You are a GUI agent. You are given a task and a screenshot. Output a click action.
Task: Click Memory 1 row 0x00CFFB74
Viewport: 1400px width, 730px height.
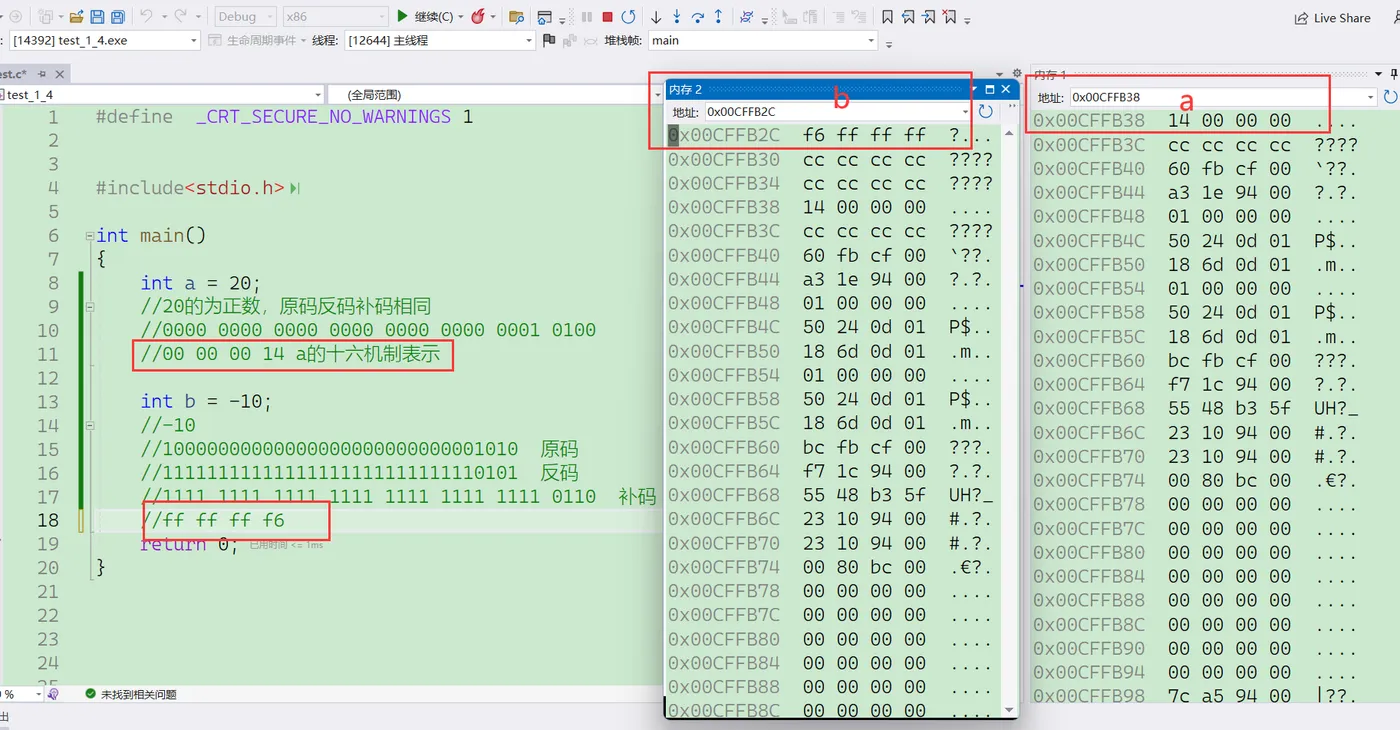(1195, 480)
